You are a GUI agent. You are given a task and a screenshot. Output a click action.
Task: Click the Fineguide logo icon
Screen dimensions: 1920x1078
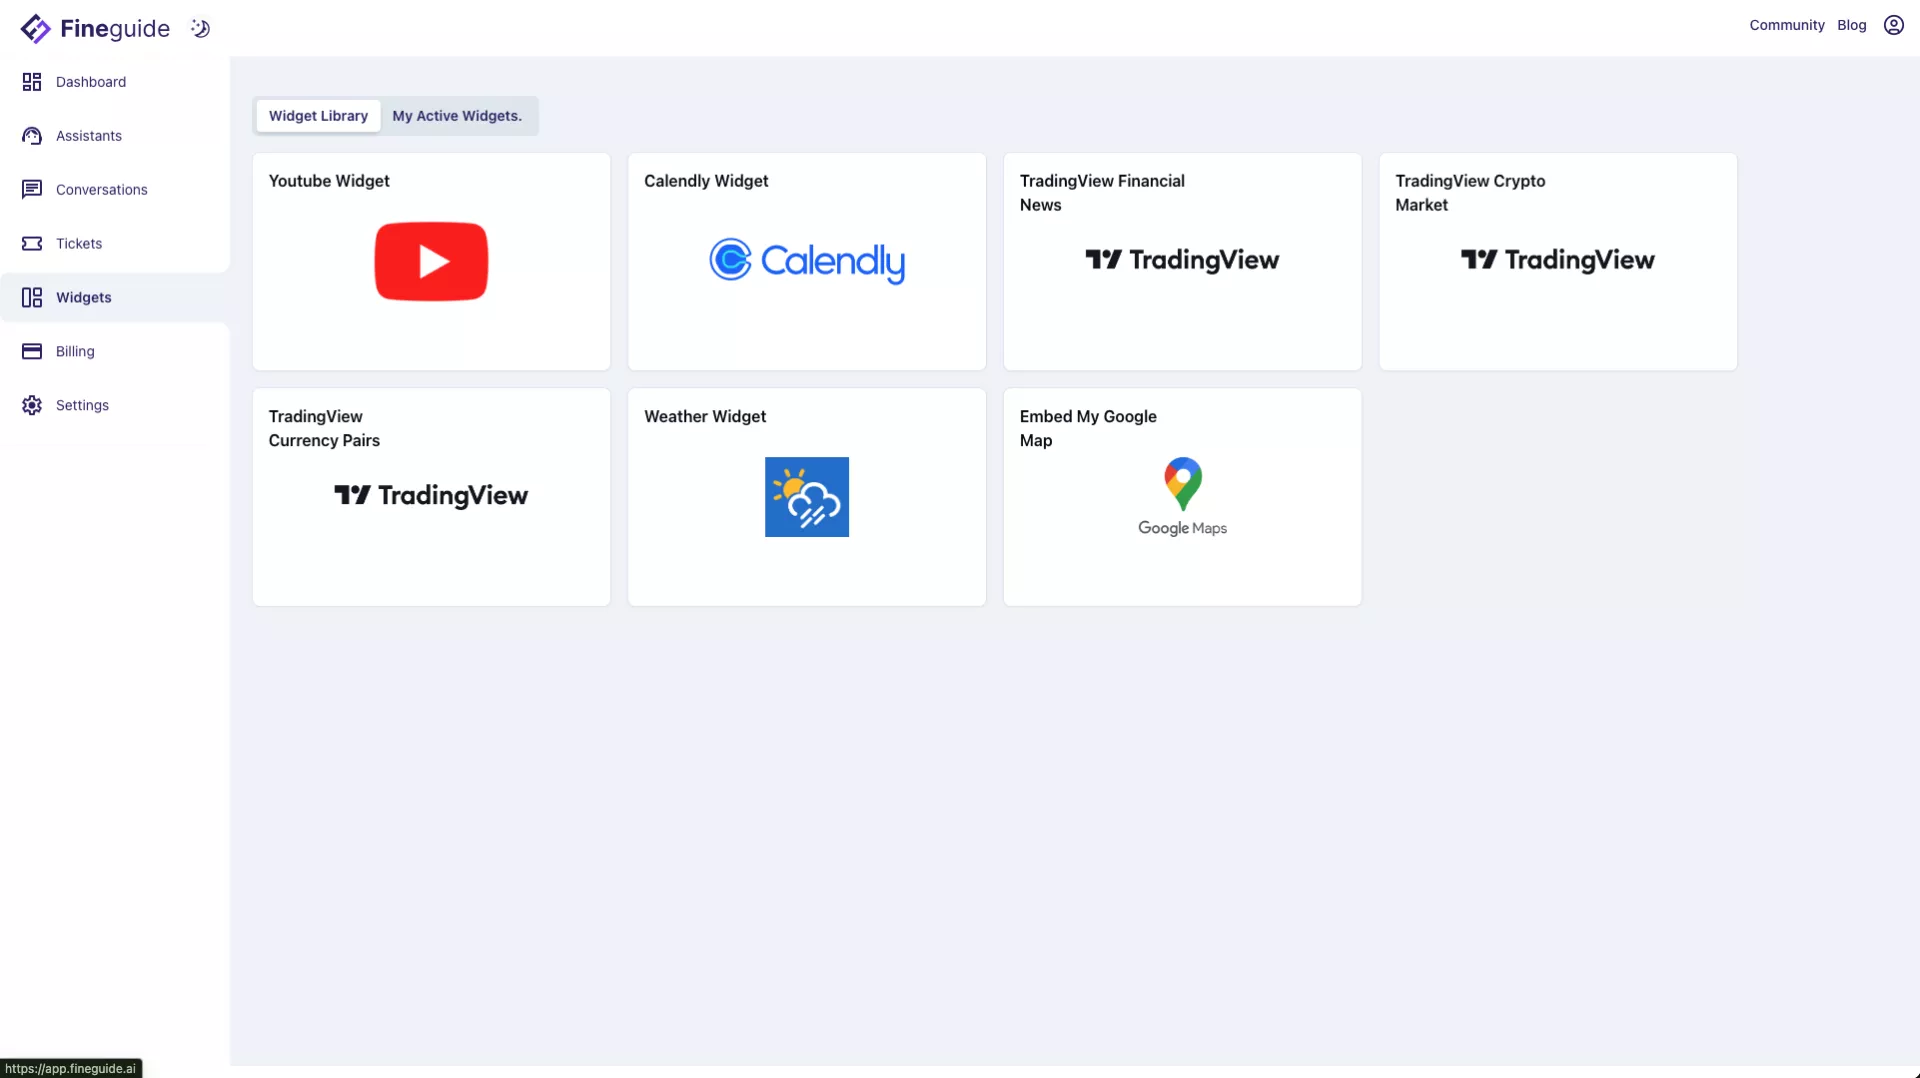(35, 29)
